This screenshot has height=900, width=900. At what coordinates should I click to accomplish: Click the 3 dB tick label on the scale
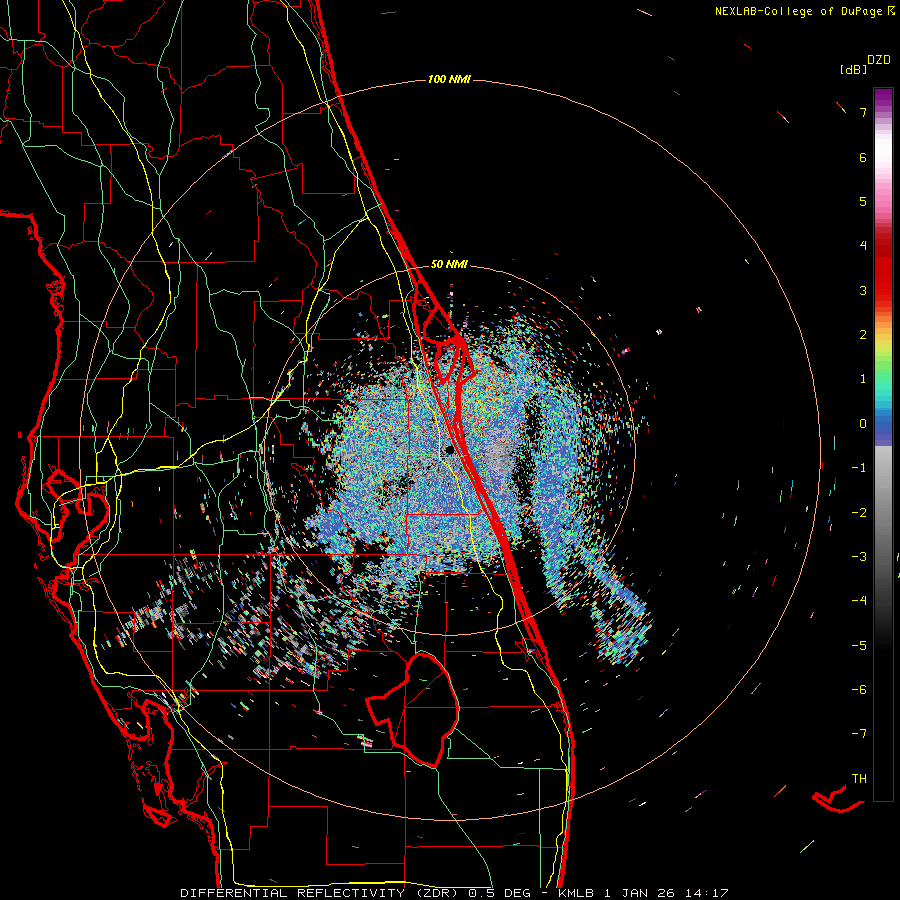pos(863,290)
